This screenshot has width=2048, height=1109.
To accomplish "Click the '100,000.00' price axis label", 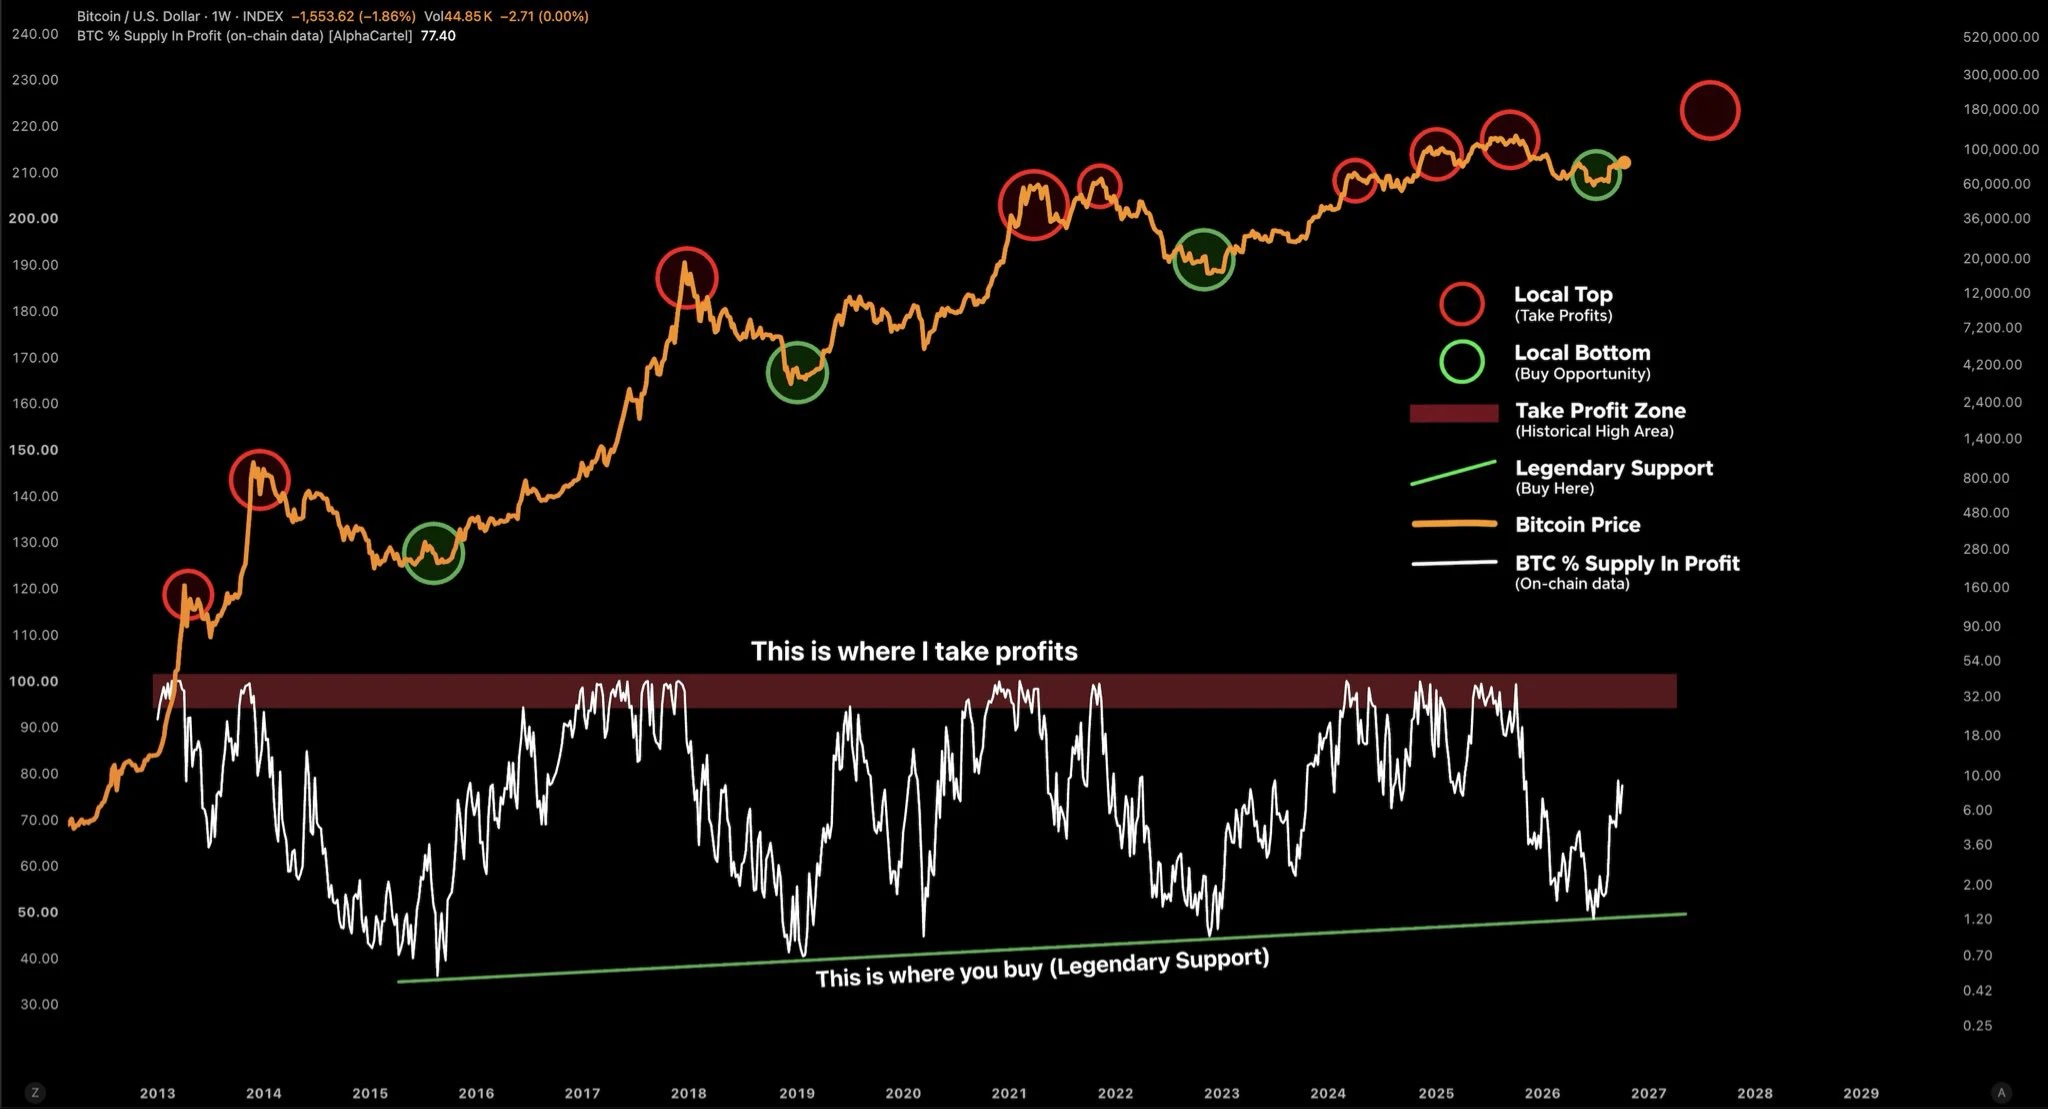I will 2001,149.
